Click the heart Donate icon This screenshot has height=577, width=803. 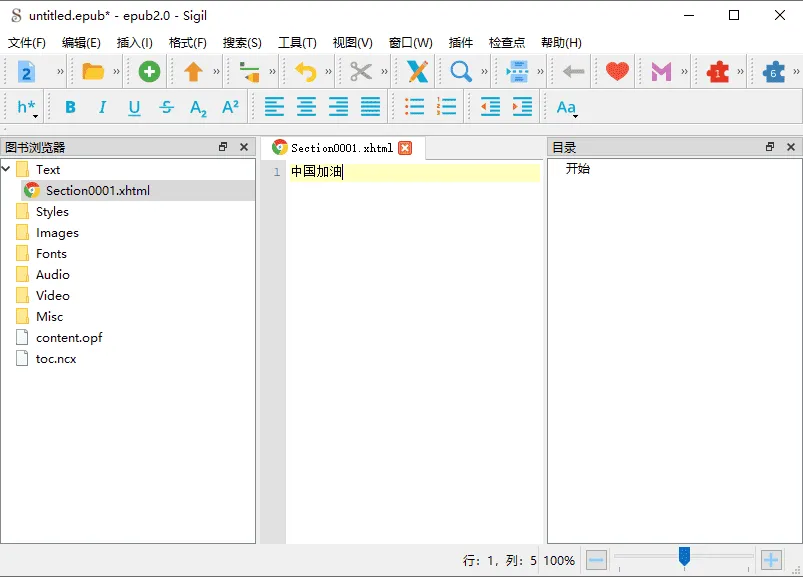pos(615,71)
